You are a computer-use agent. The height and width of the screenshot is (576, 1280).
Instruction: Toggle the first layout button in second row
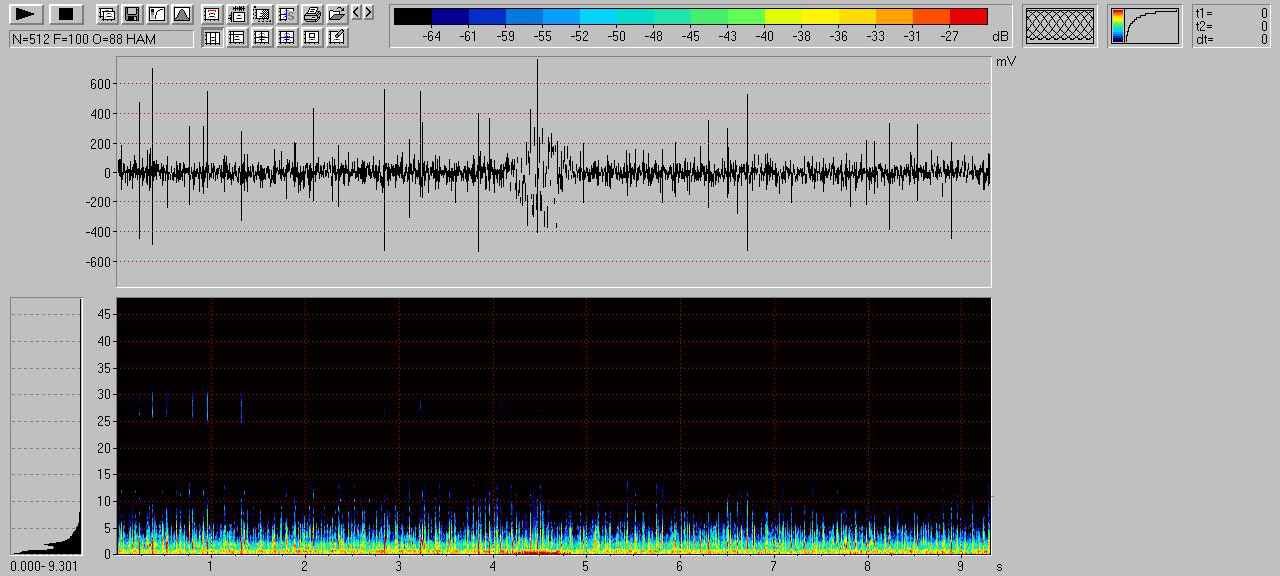click(x=212, y=38)
